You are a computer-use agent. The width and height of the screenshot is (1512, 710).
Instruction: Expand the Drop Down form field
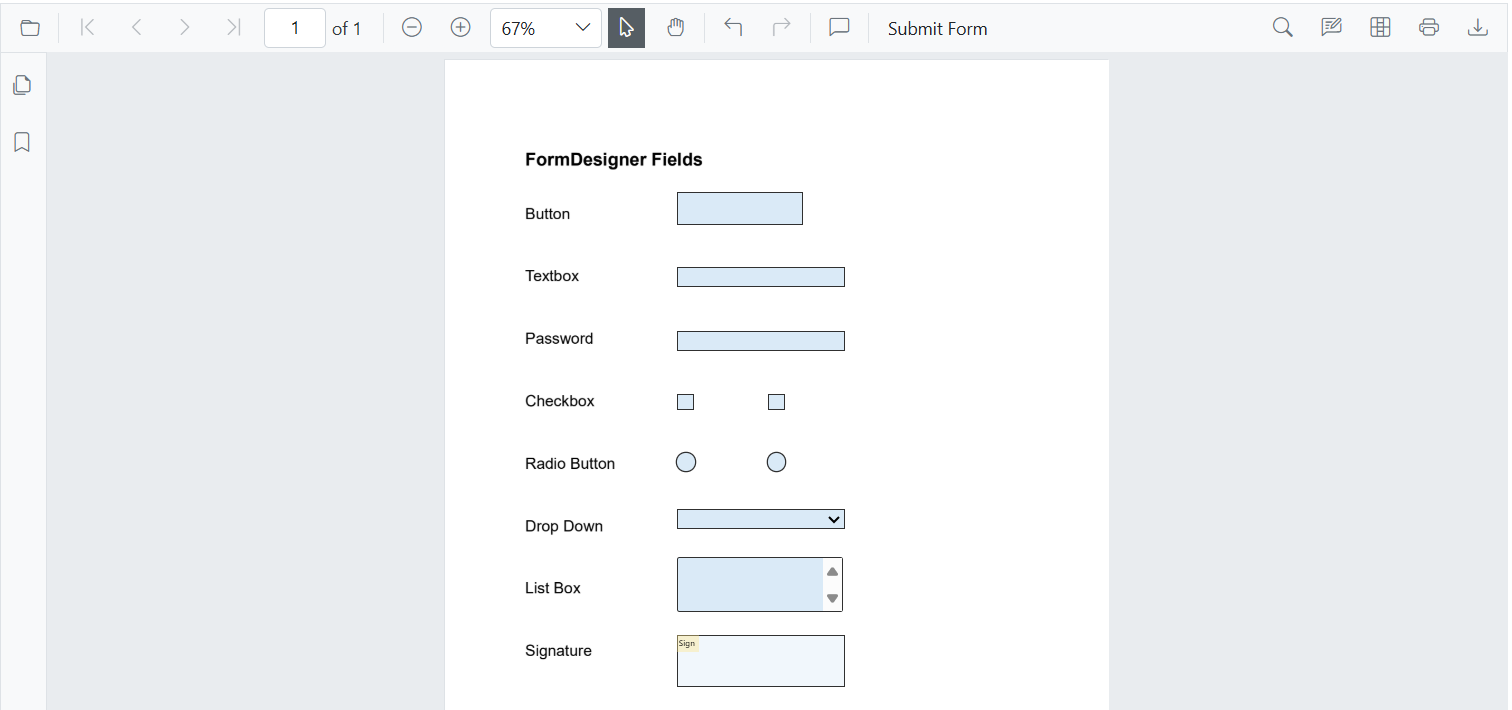(x=761, y=519)
